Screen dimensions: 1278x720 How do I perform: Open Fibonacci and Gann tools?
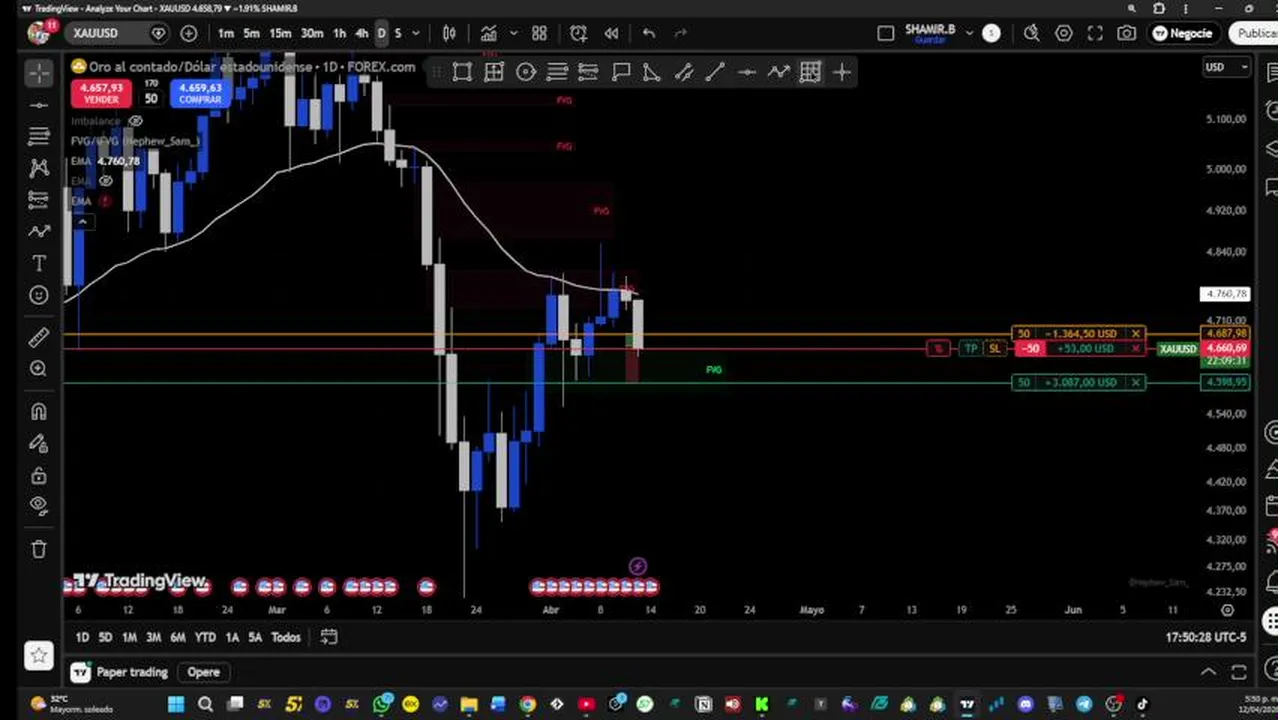[39, 136]
